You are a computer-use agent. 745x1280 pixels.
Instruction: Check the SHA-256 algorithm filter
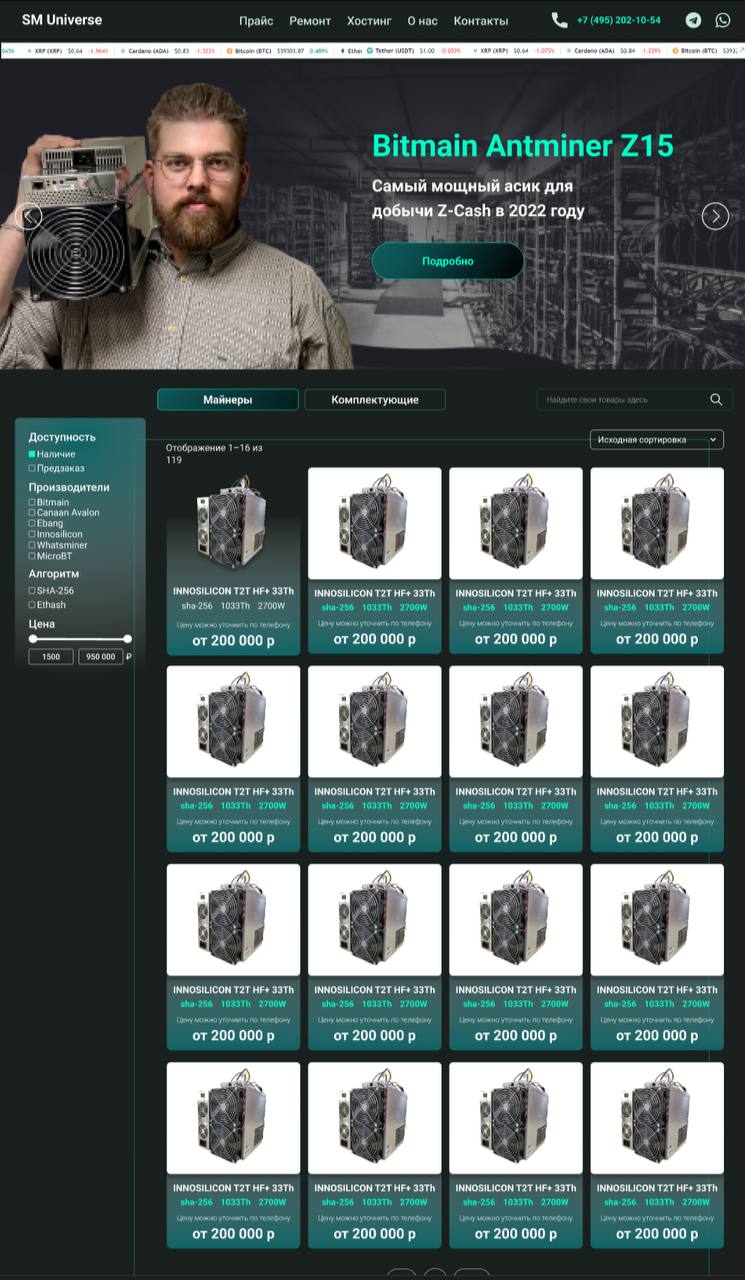coord(32,591)
